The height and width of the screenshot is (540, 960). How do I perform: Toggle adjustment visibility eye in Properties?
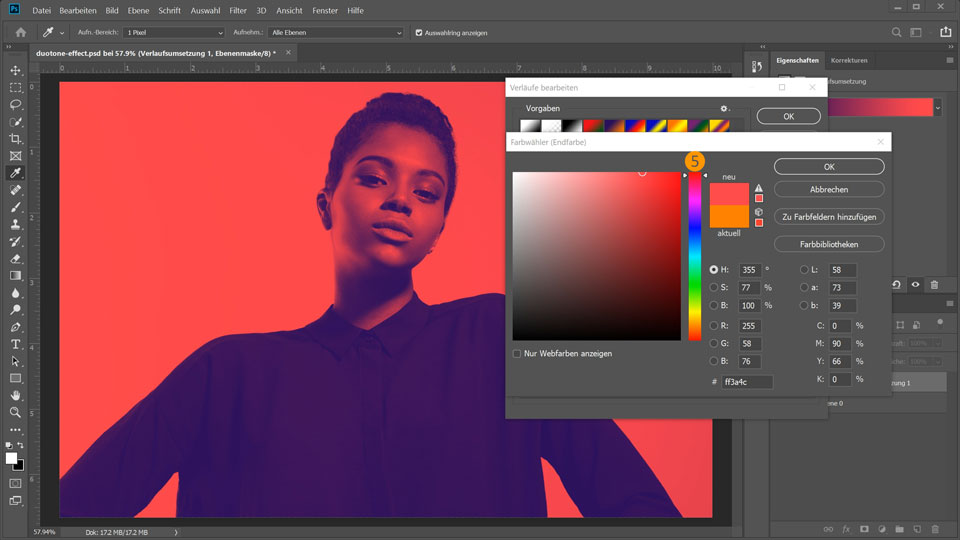click(x=915, y=285)
